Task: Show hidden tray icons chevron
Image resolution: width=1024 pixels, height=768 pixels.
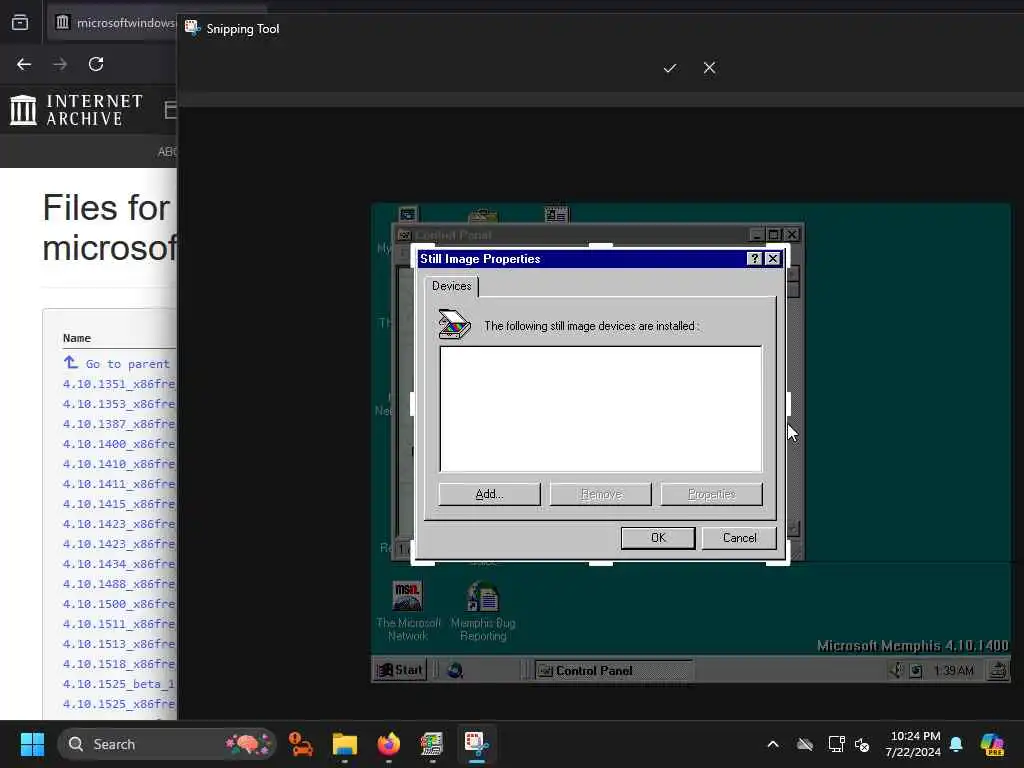Action: click(773, 744)
